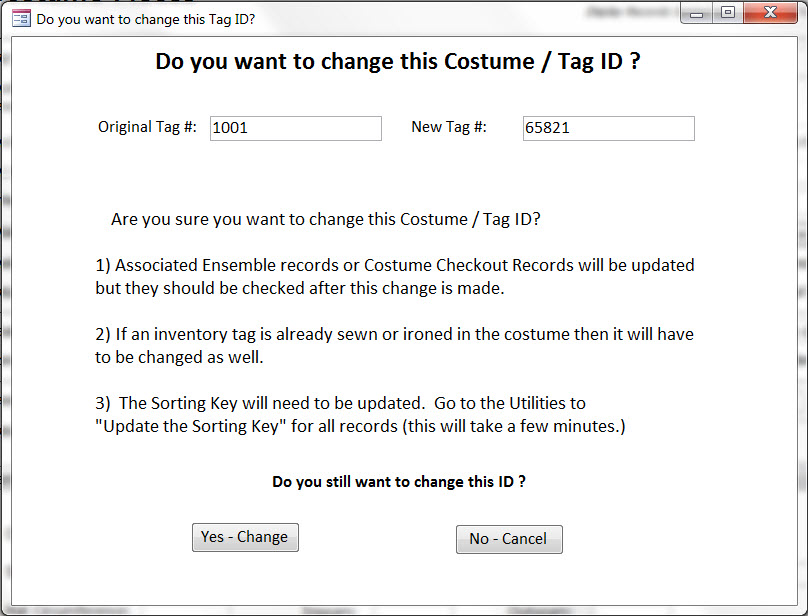Screen dimensions: 808x616
Task: Click 'Do you still want to change' prompt
Action: (x=399, y=481)
